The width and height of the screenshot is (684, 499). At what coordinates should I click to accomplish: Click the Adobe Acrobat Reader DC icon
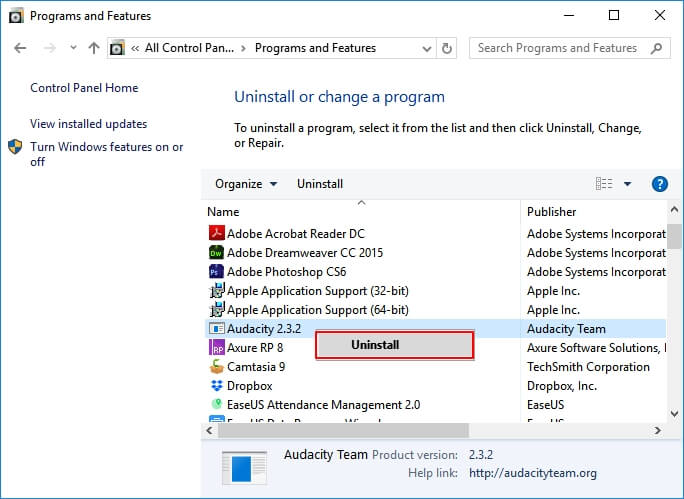[x=216, y=234]
